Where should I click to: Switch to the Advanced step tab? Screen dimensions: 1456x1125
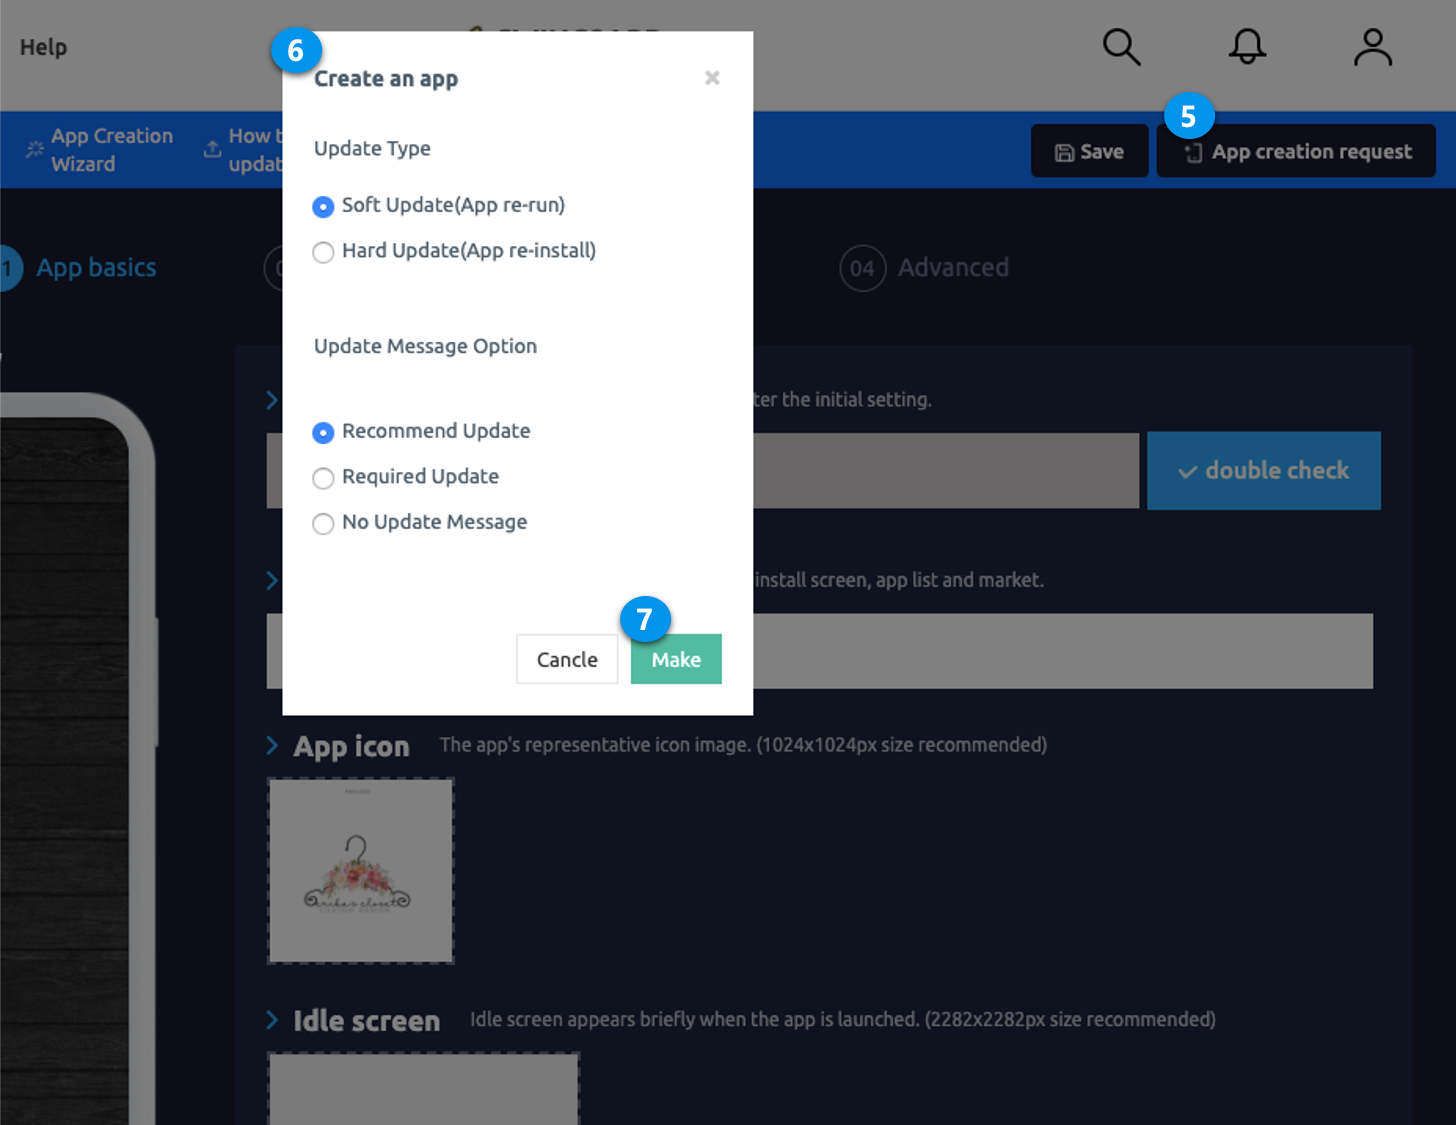click(925, 268)
